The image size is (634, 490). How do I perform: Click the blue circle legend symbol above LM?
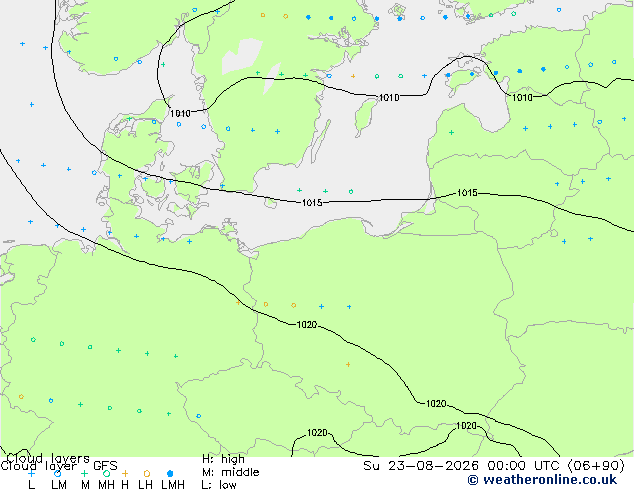click(x=58, y=473)
